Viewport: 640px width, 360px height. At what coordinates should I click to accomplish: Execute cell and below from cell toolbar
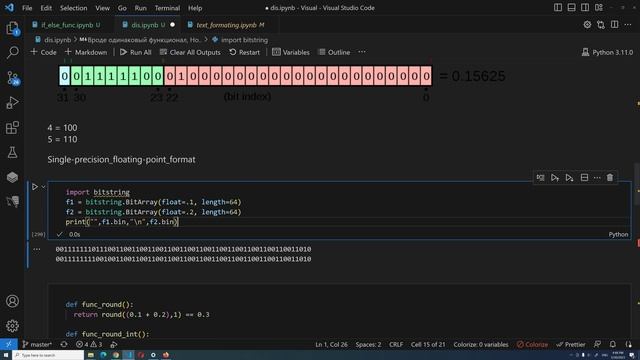pyautogui.click(x=569, y=178)
